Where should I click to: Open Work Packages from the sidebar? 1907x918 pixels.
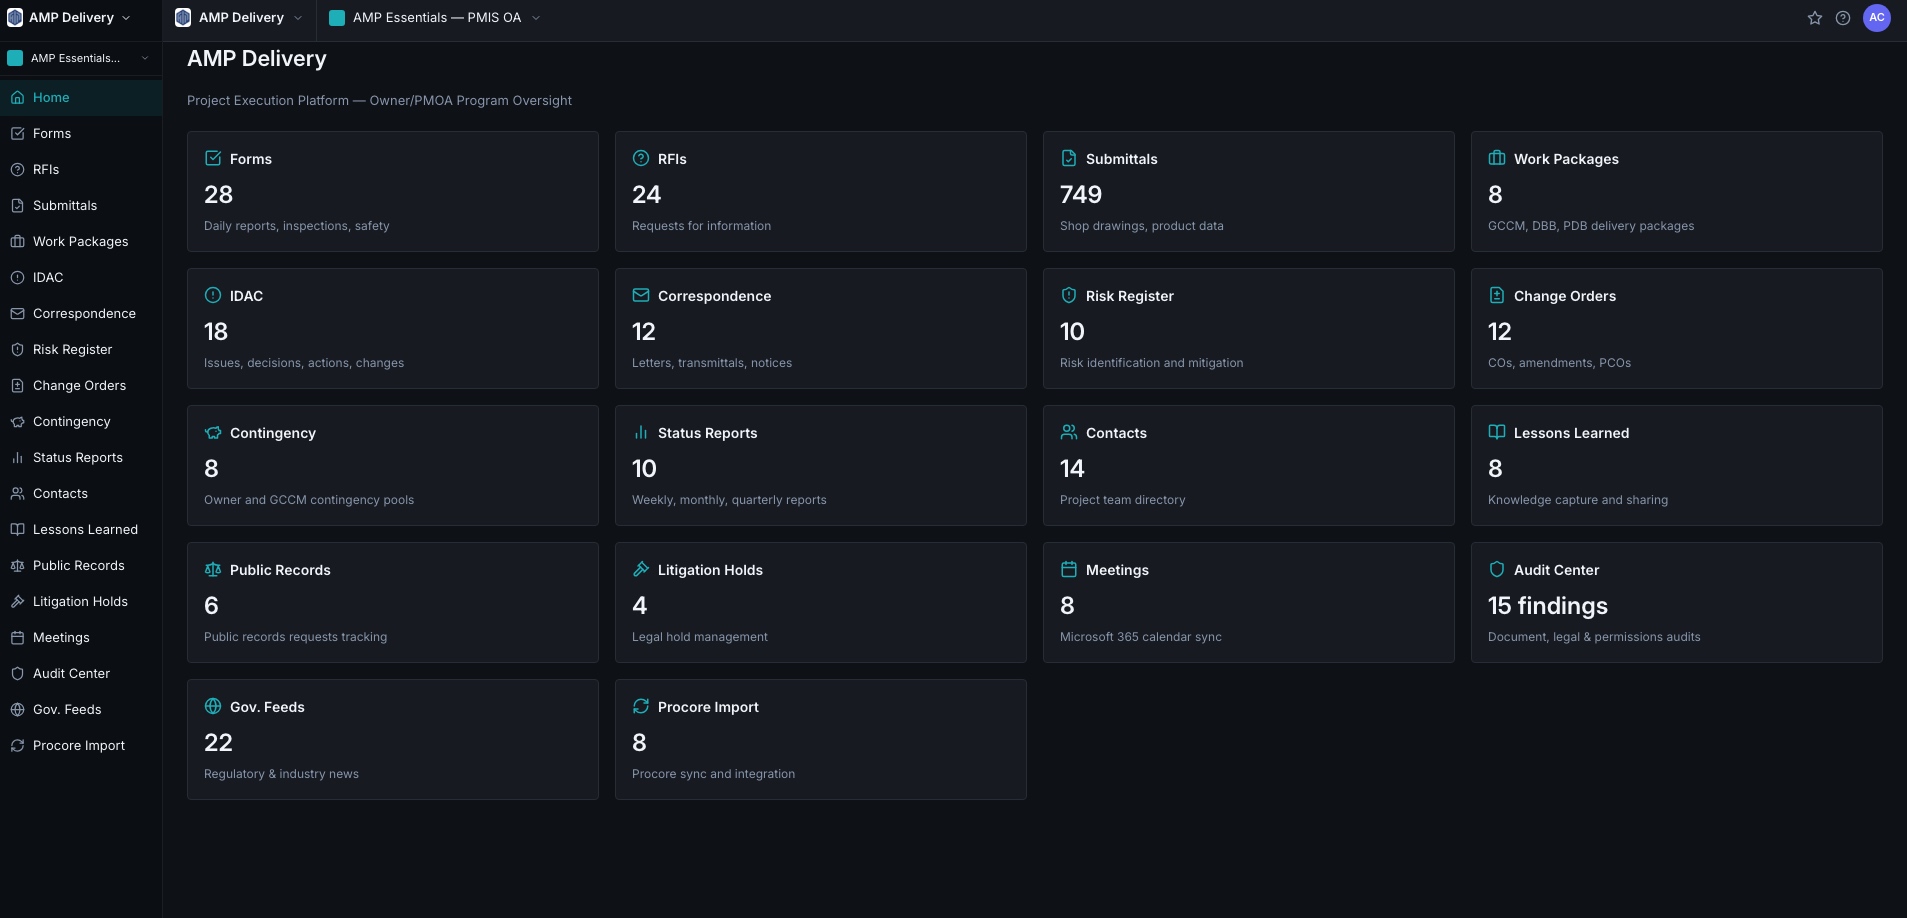pos(81,241)
